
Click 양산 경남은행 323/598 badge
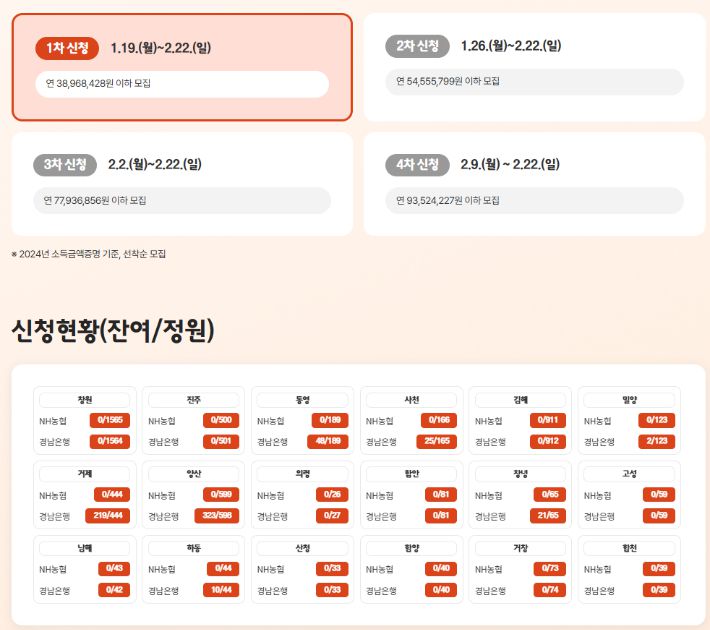(218, 516)
